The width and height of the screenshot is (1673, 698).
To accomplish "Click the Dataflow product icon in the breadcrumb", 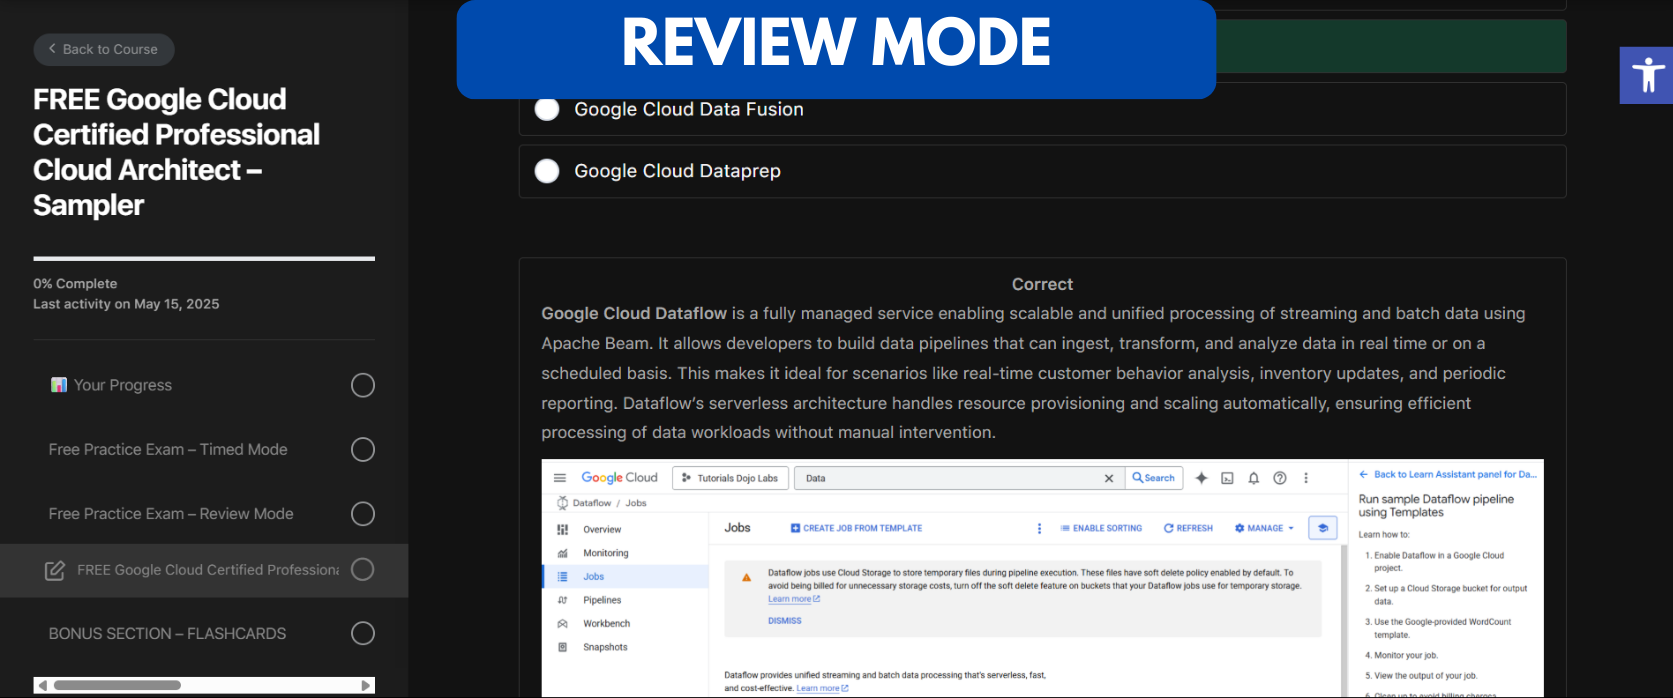I will coord(562,503).
